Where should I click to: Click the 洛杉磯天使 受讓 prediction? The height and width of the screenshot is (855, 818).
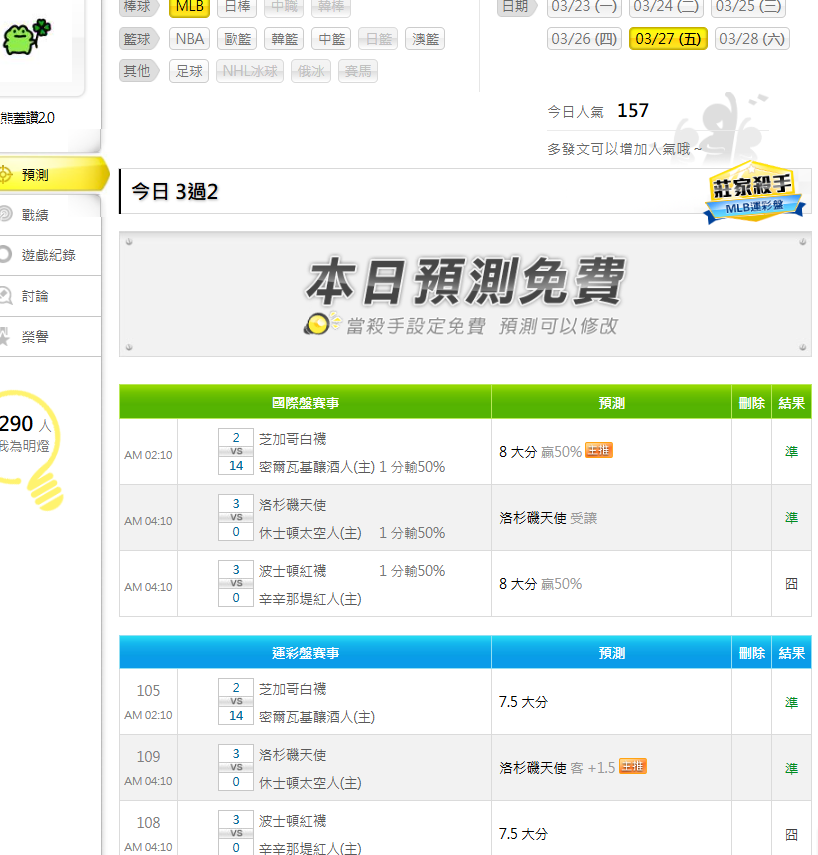[x=548, y=518]
